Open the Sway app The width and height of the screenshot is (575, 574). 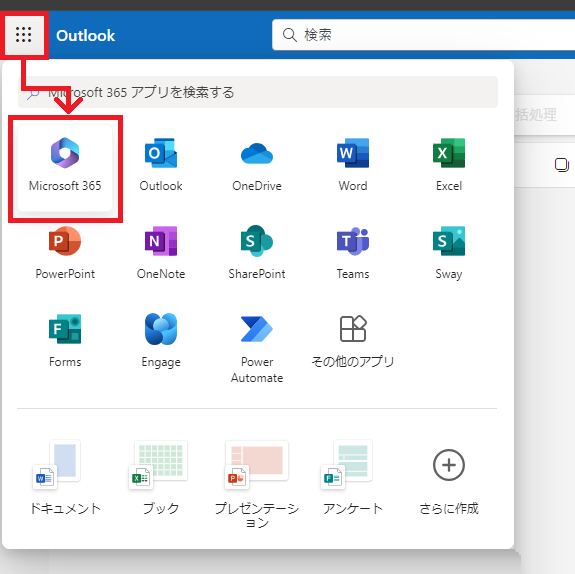(x=449, y=253)
